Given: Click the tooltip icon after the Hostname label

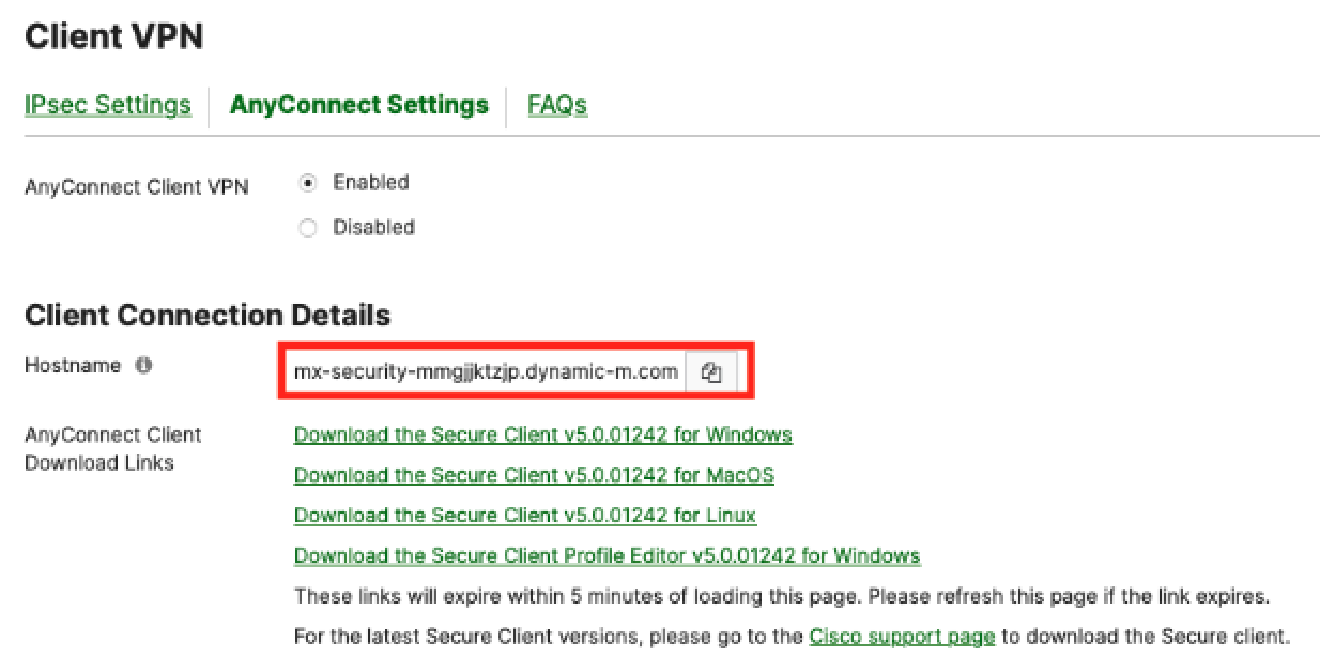Looking at the screenshot, I should click(143, 364).
